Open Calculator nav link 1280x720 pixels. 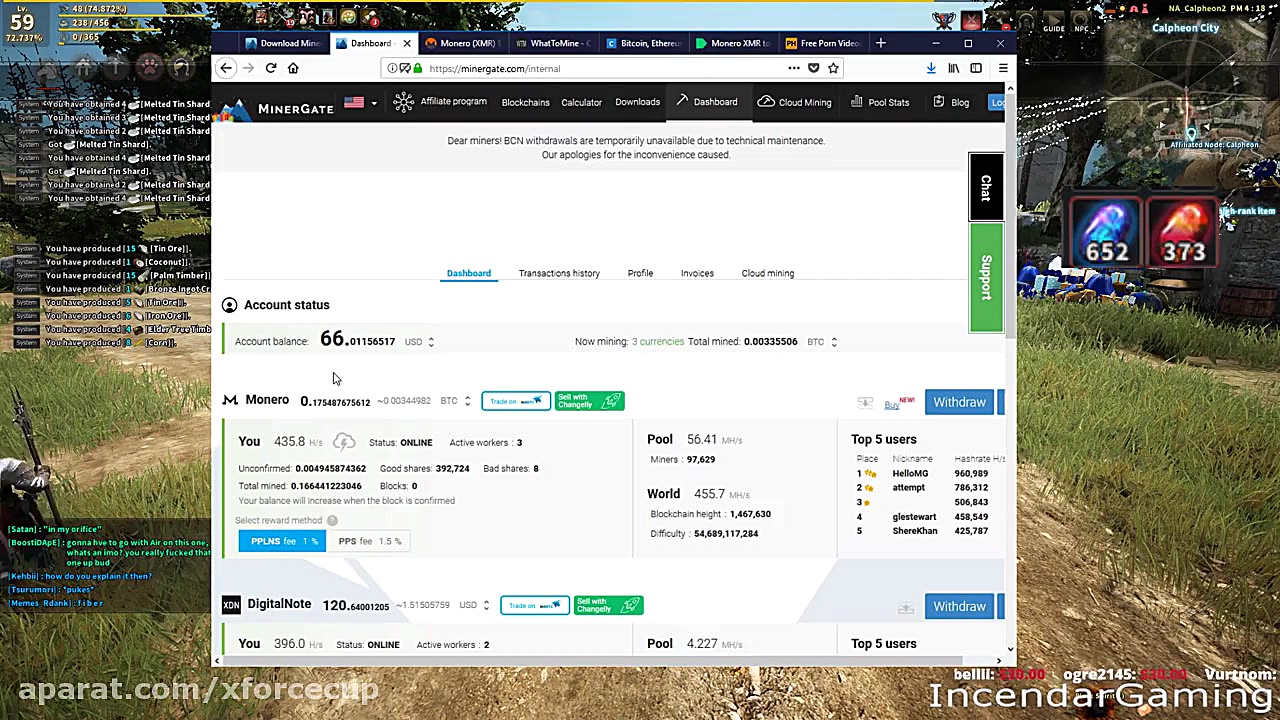pos(581,102)
